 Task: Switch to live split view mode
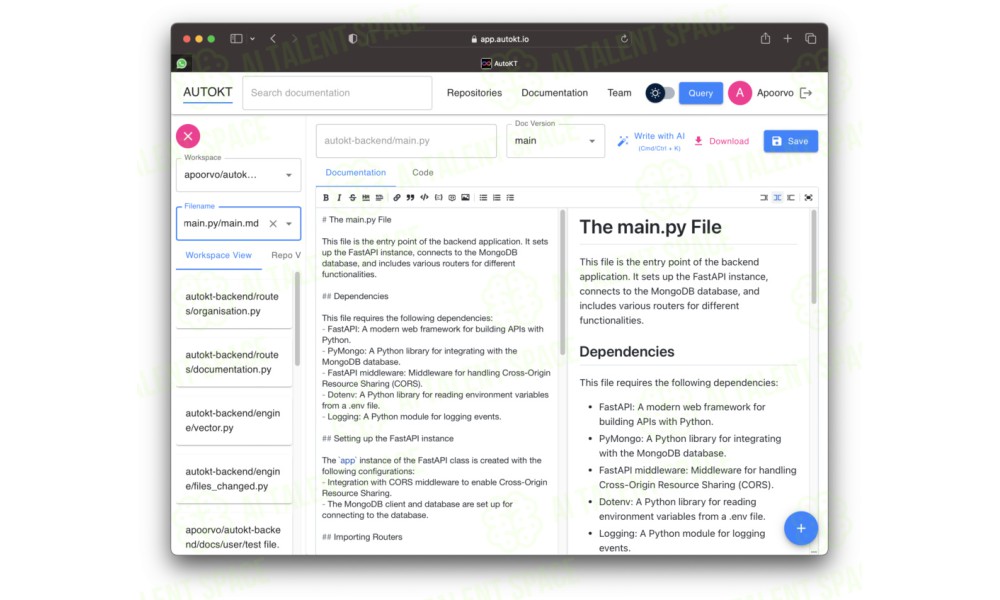(x=777, y=198)
